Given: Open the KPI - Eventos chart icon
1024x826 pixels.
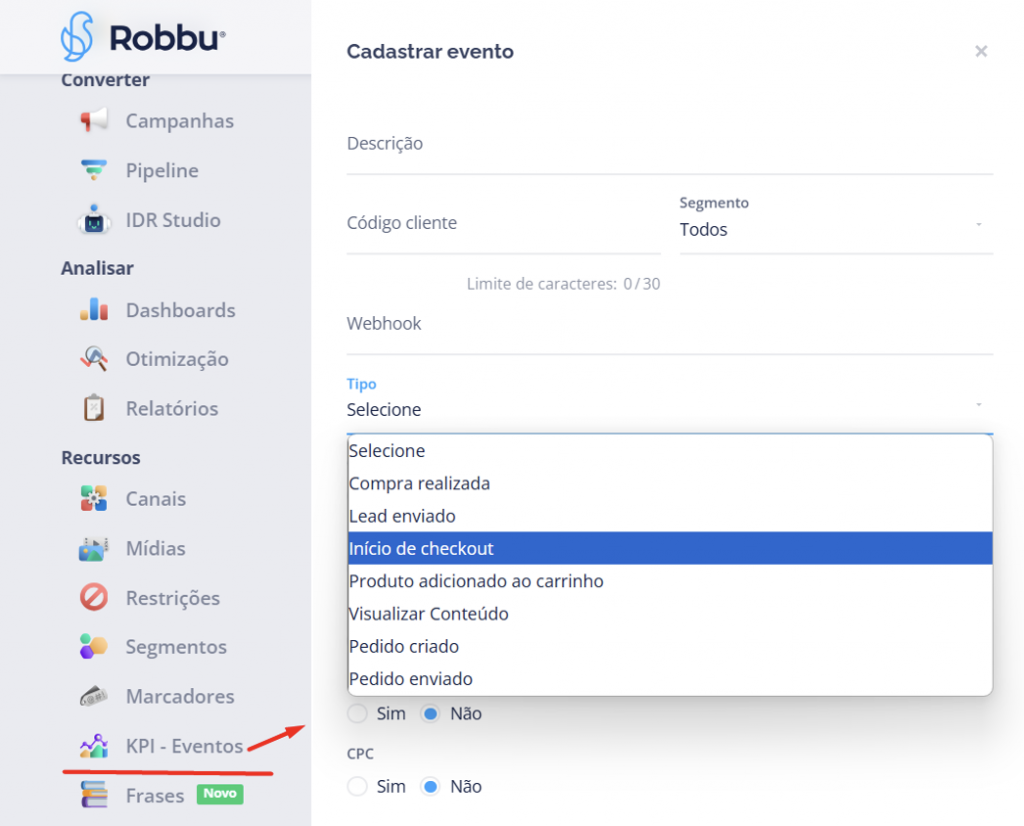Looking at the screenshot, I should [94, 746].
